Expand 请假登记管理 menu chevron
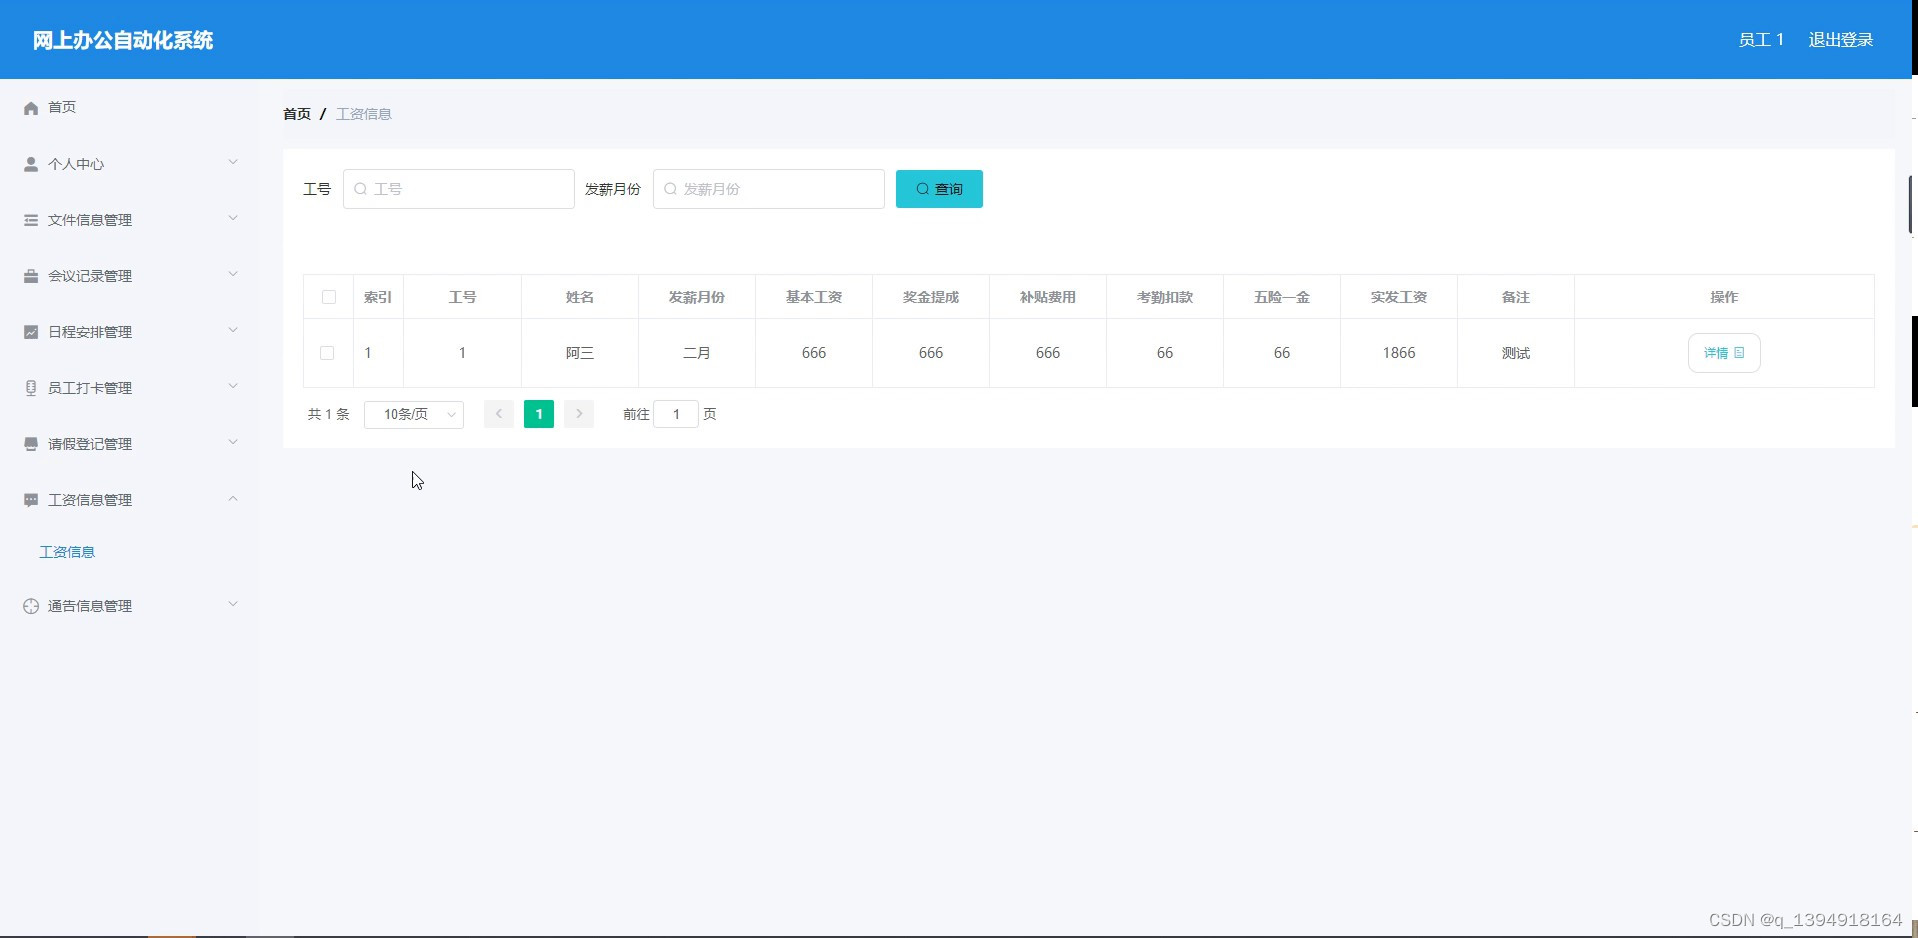Image resolution: width=1918 pixels, height=938 pixels. pos(233,442)
